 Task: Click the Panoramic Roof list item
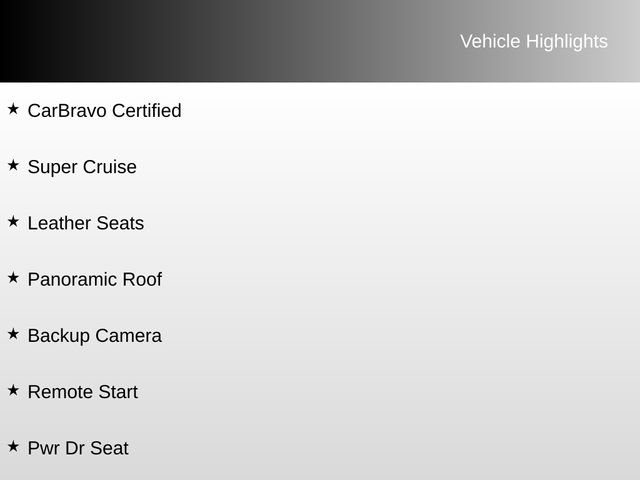point(94,280)
